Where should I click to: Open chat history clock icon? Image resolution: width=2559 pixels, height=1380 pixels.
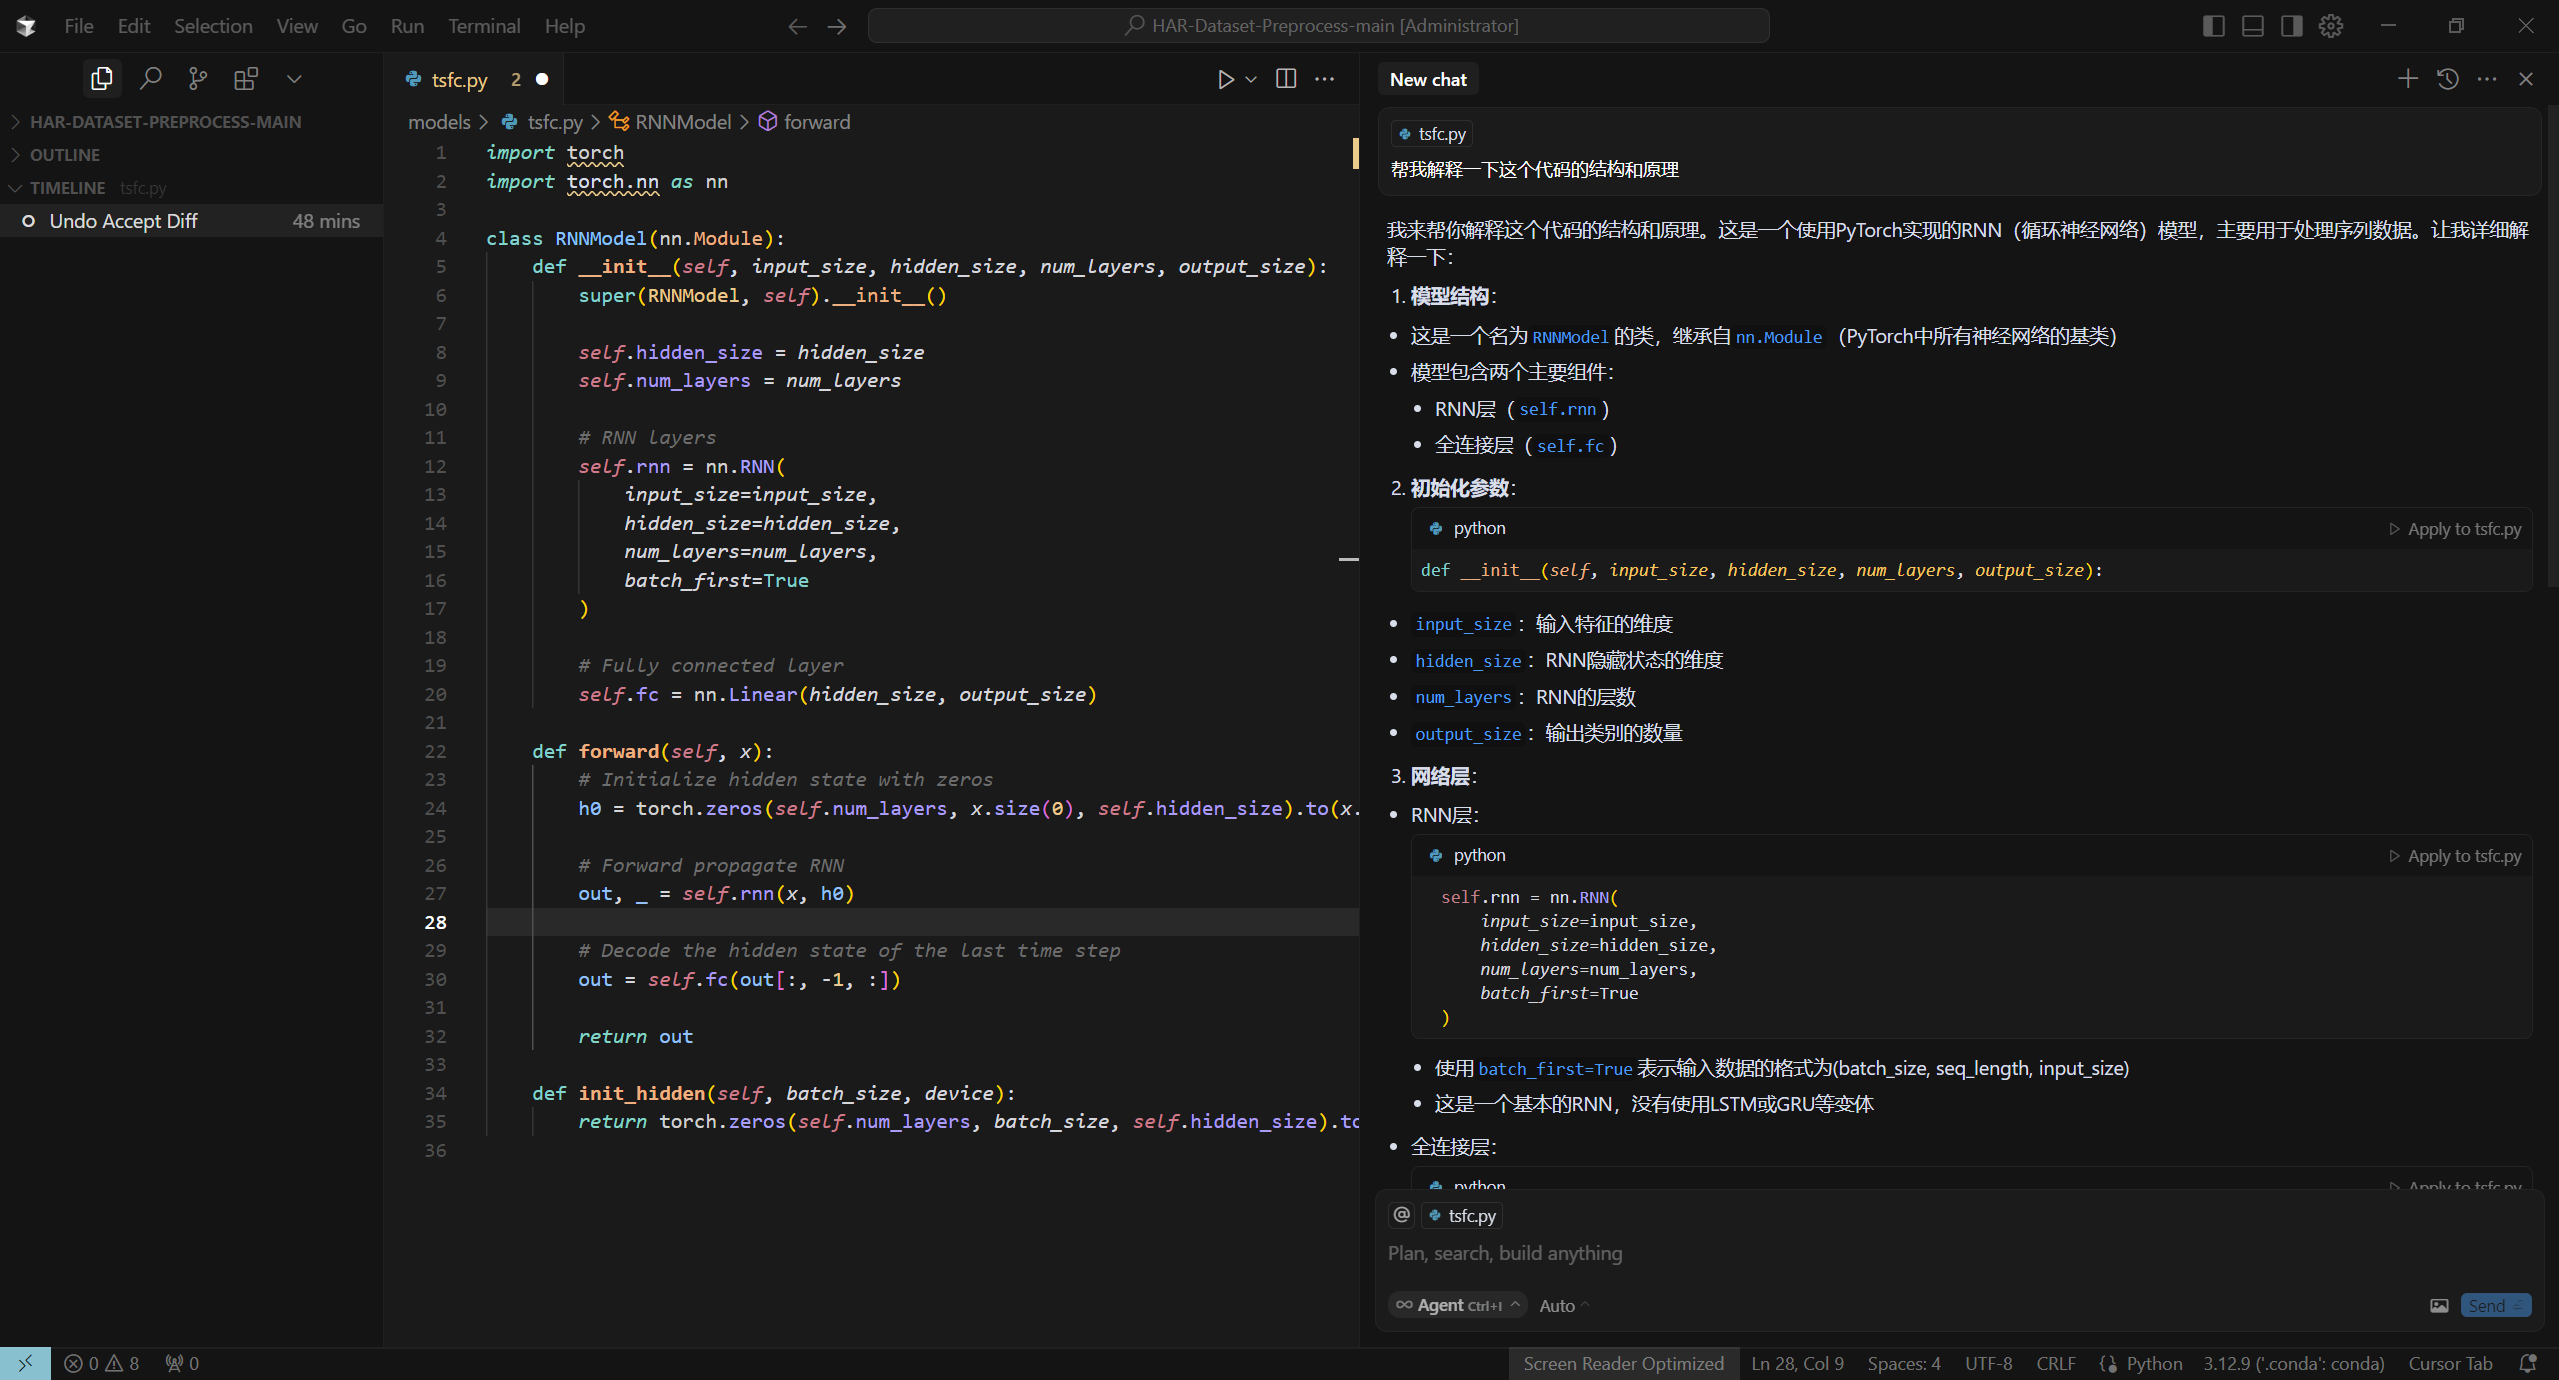pos(2448,79)
